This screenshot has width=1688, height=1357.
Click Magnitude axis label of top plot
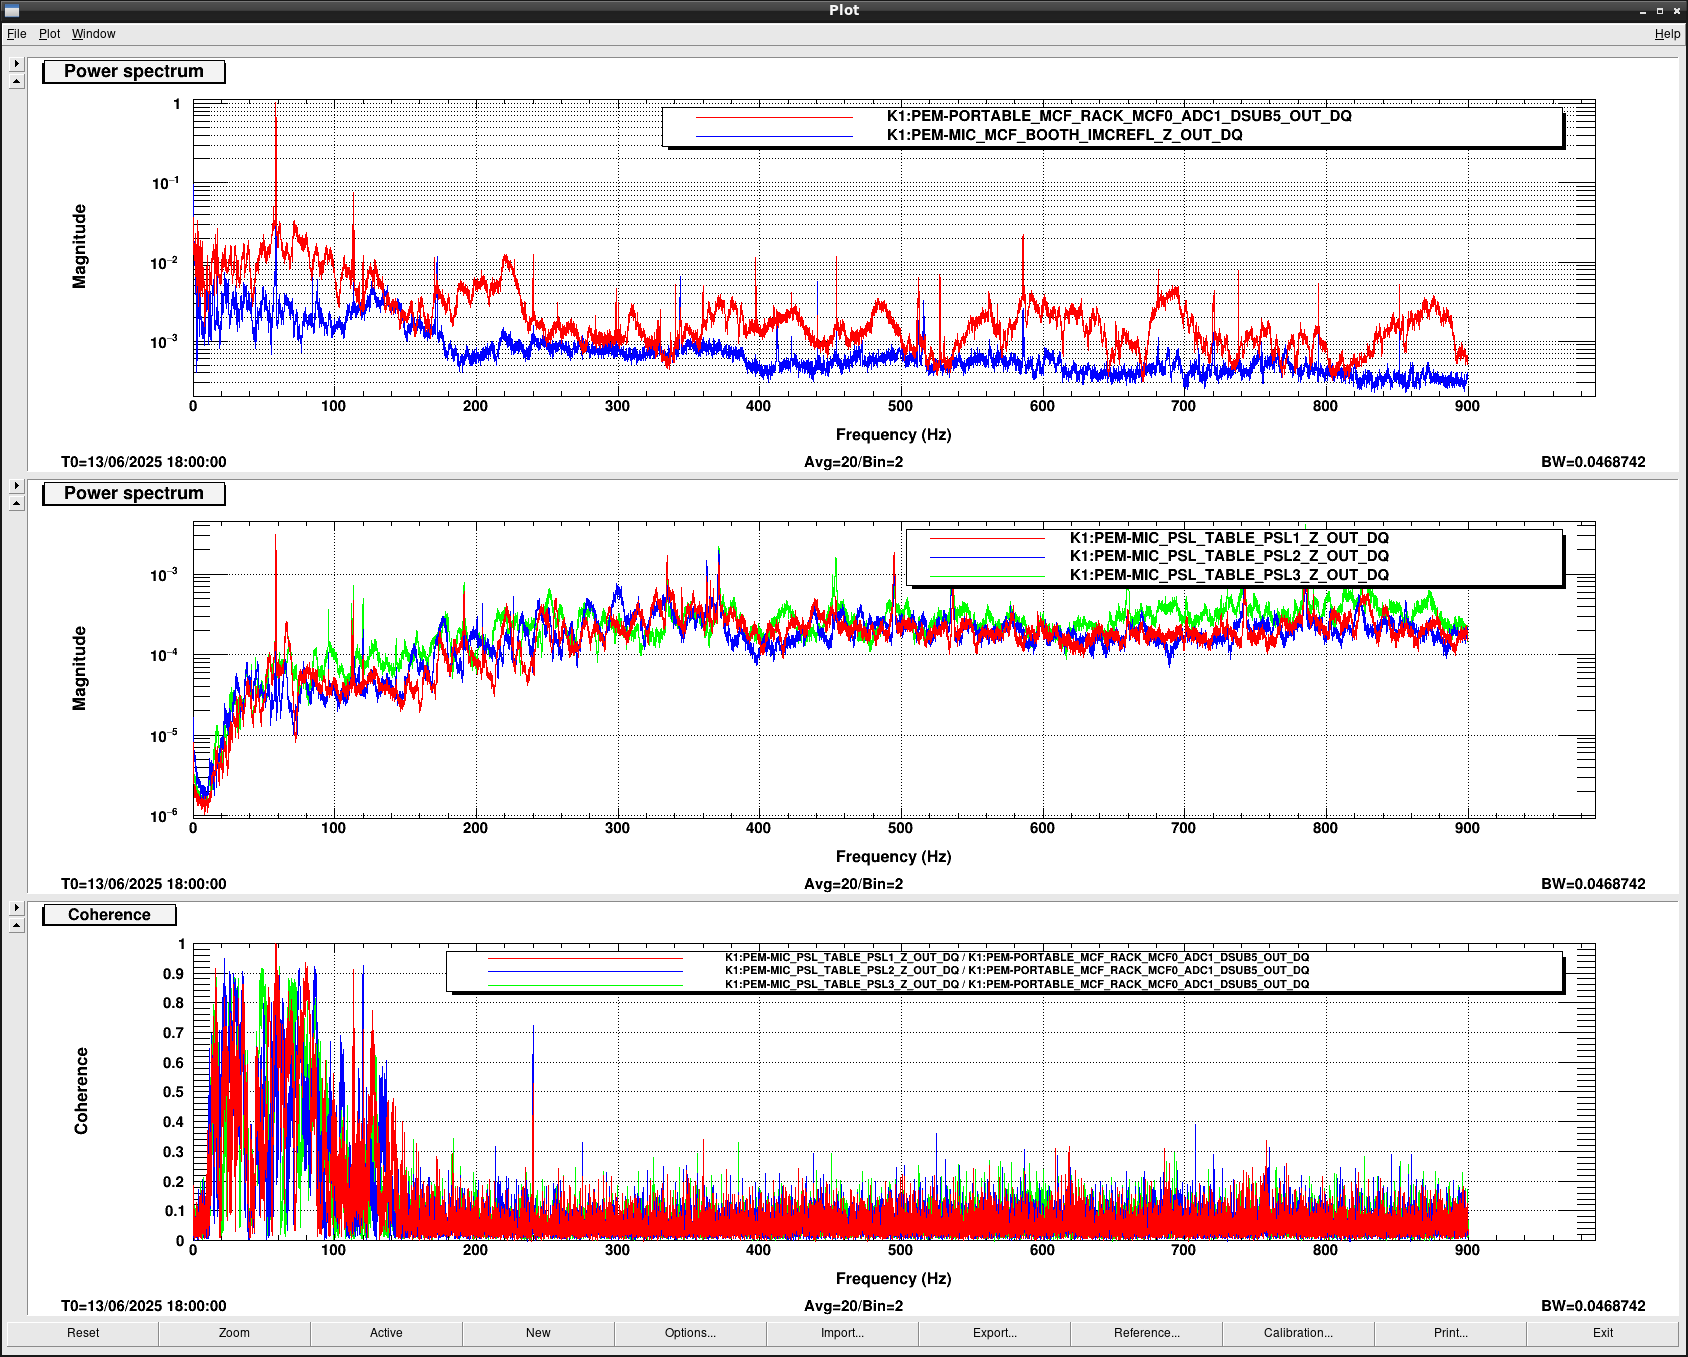tap(80, 247)
